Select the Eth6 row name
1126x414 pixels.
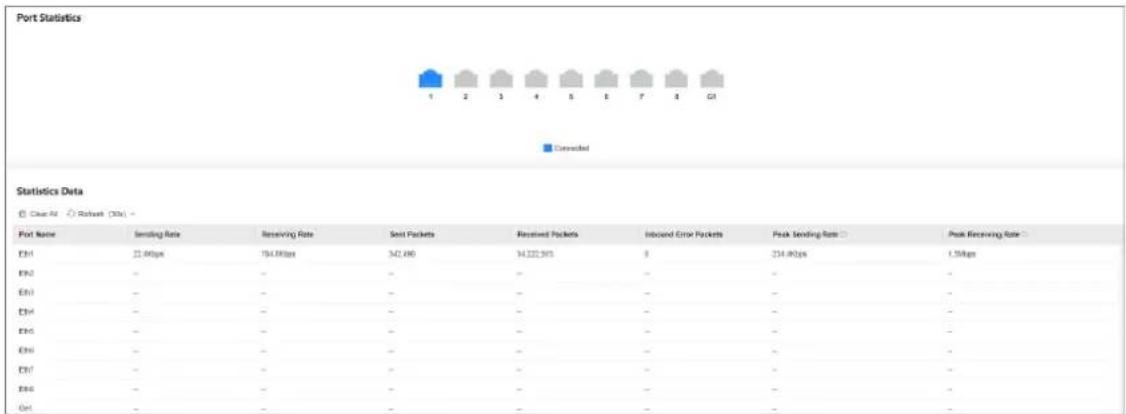coord(26,350)
